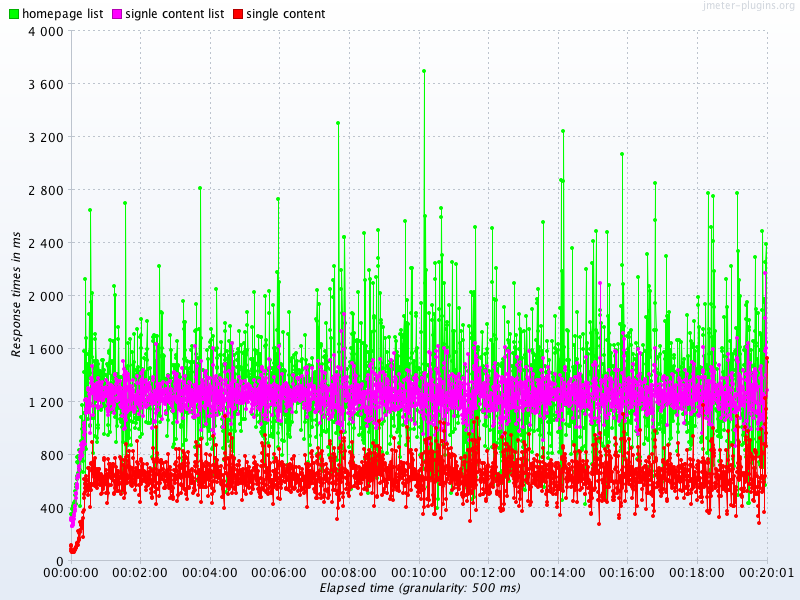
Task: Click the "Response times in ms" axis title
Action: (16, 294)
